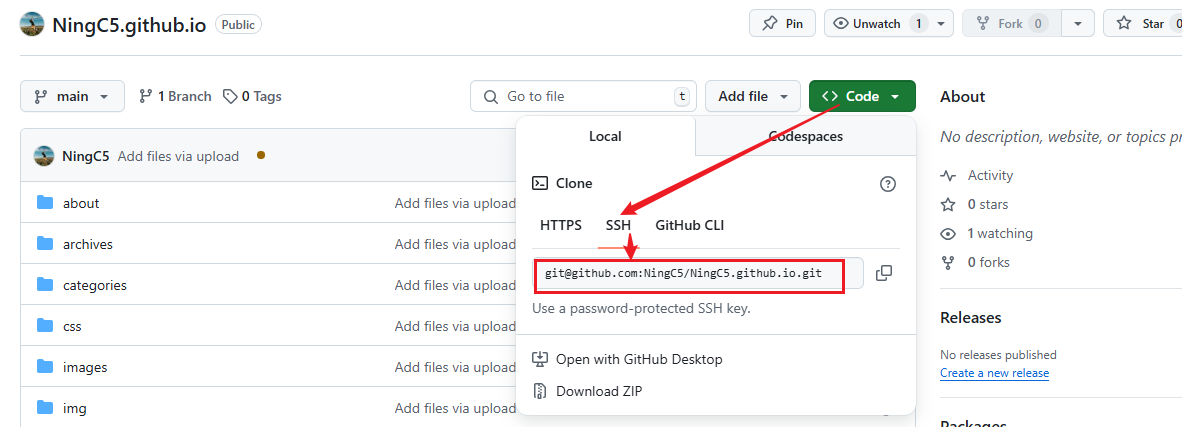Screen dimensions: 1182x427
Task: Click the tag icon next to 0 Tags
Action: [x=230, y=97]
